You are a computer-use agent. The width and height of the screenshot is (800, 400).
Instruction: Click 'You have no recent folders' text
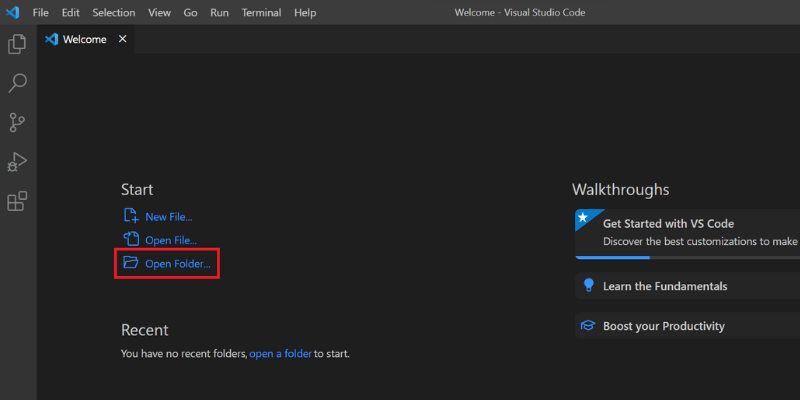184,354
